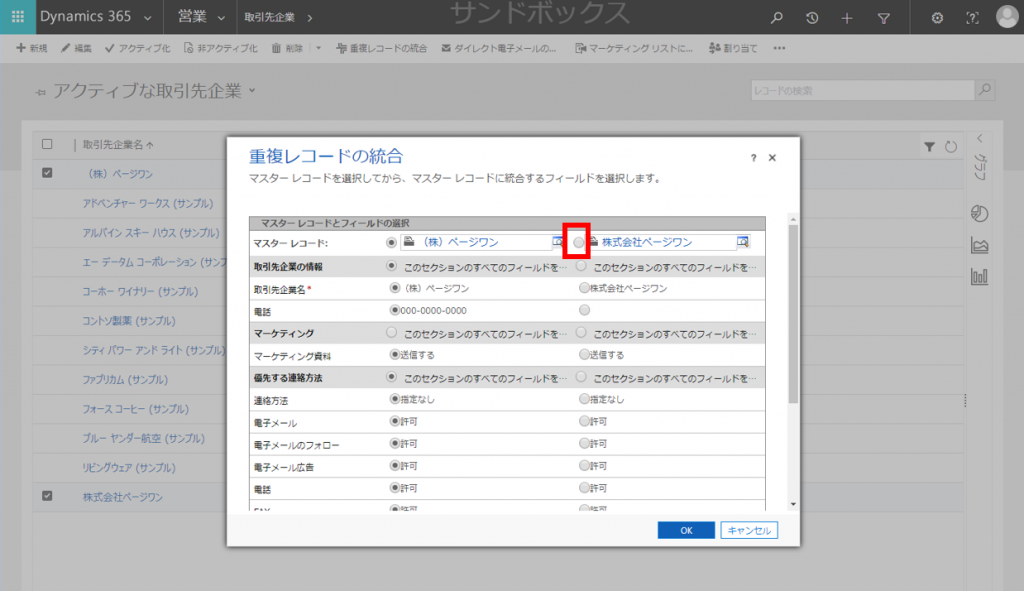This screenshot has width=1024, height=591.
Task: Toggle the select-all header checkbox
Action: [x=47, y=144]
